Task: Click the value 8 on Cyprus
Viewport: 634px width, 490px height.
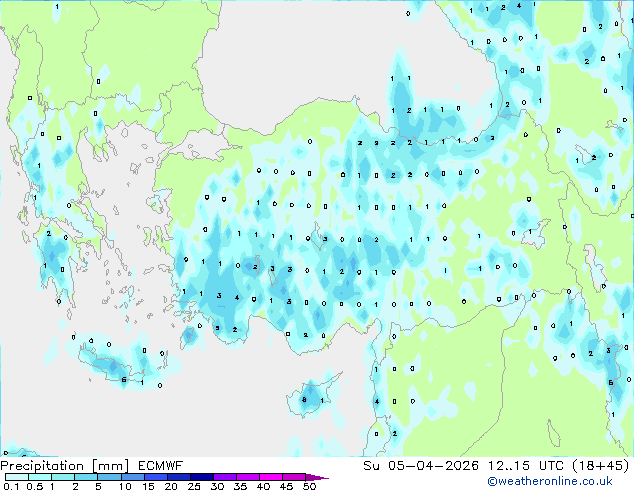Action: pos(304,400)
